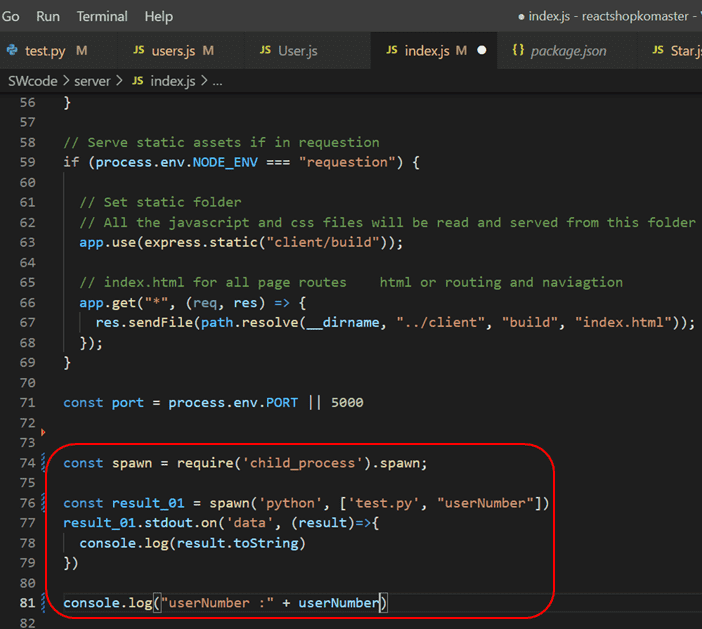Open the breadcrumb ellipsis symbol list

[x=218, y=80]
